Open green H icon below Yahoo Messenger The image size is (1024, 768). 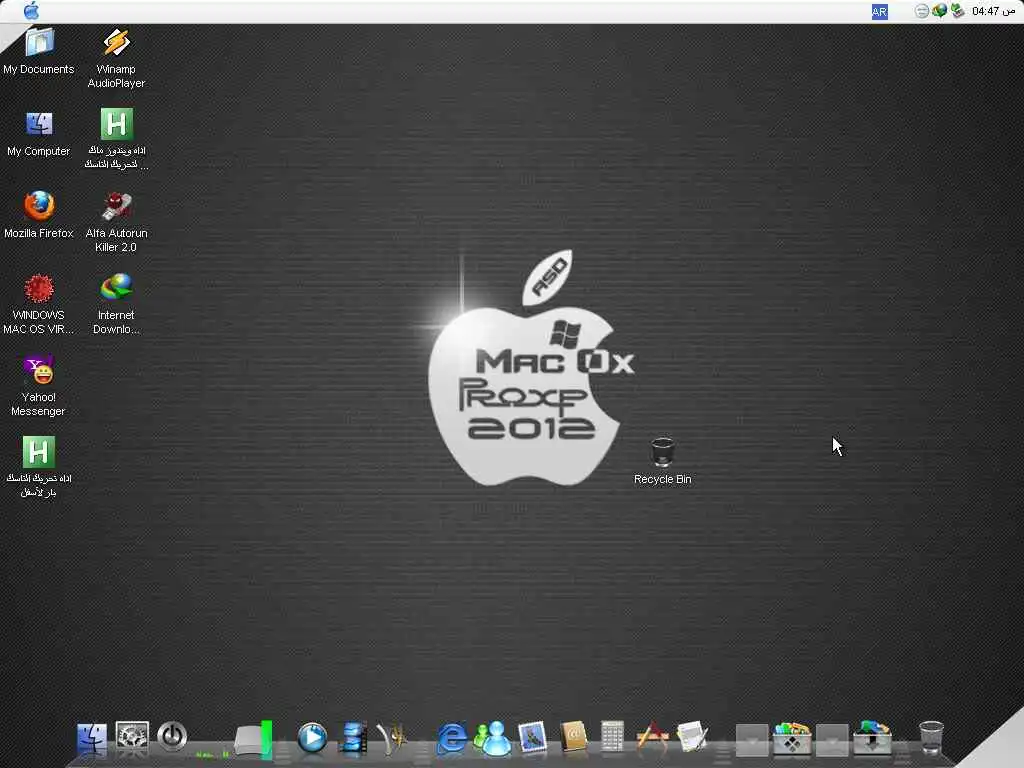tap(39, 452)
